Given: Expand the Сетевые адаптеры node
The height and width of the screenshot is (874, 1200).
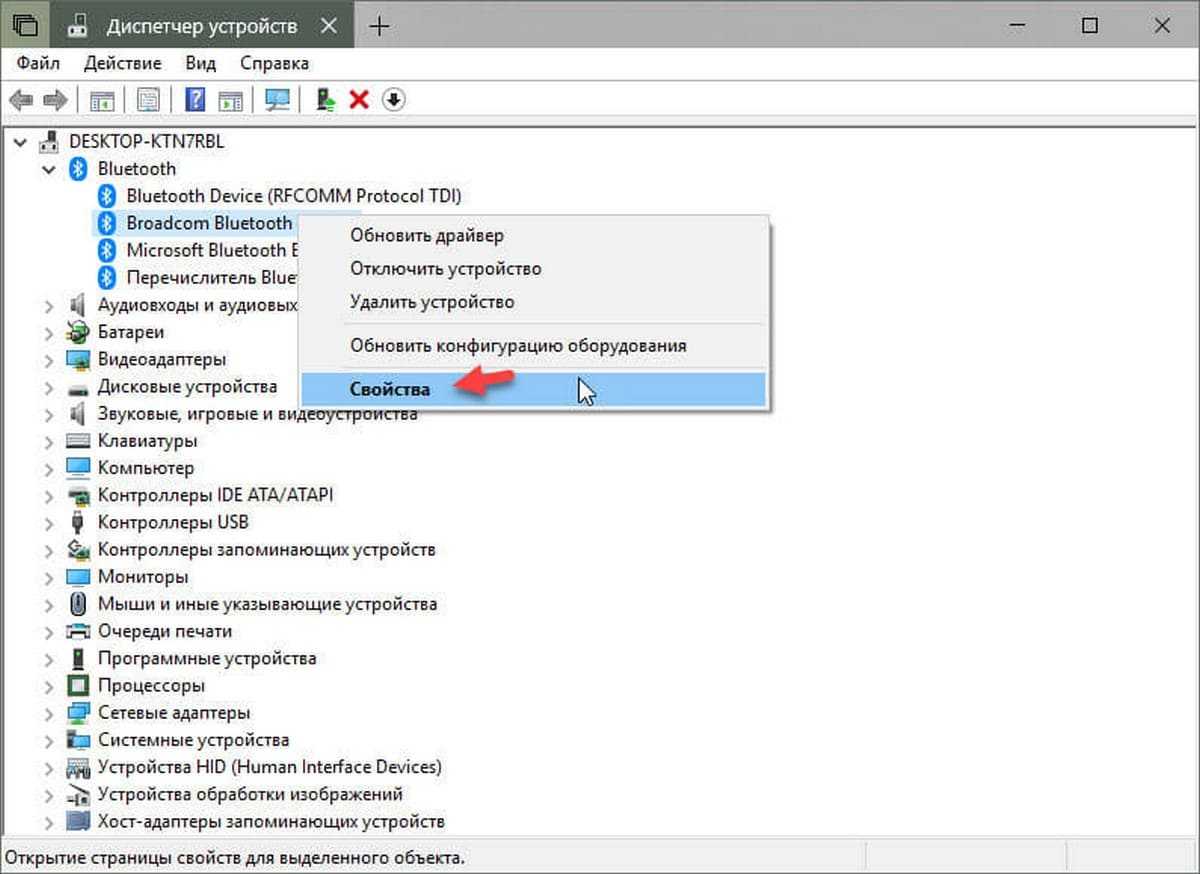Looking at the screenshot, I should pos(49,713).
